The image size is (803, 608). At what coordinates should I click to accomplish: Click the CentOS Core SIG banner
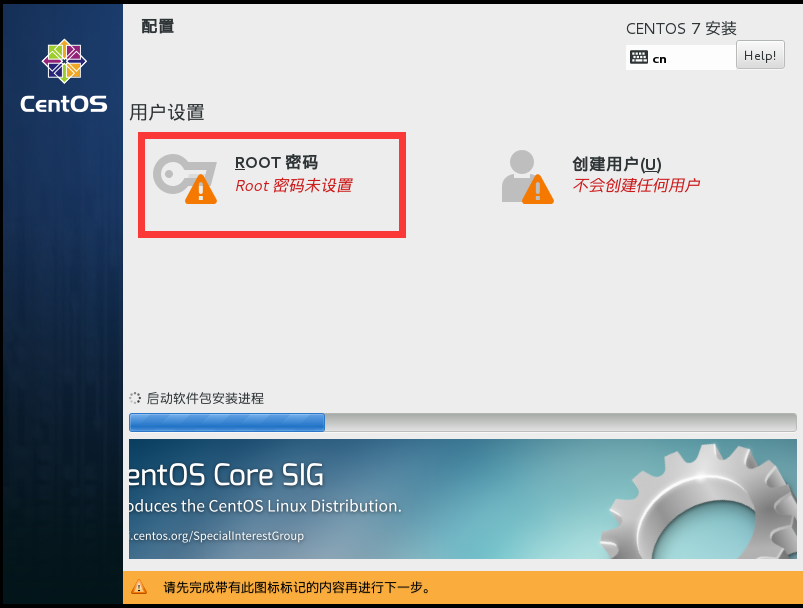click(462, 499)
